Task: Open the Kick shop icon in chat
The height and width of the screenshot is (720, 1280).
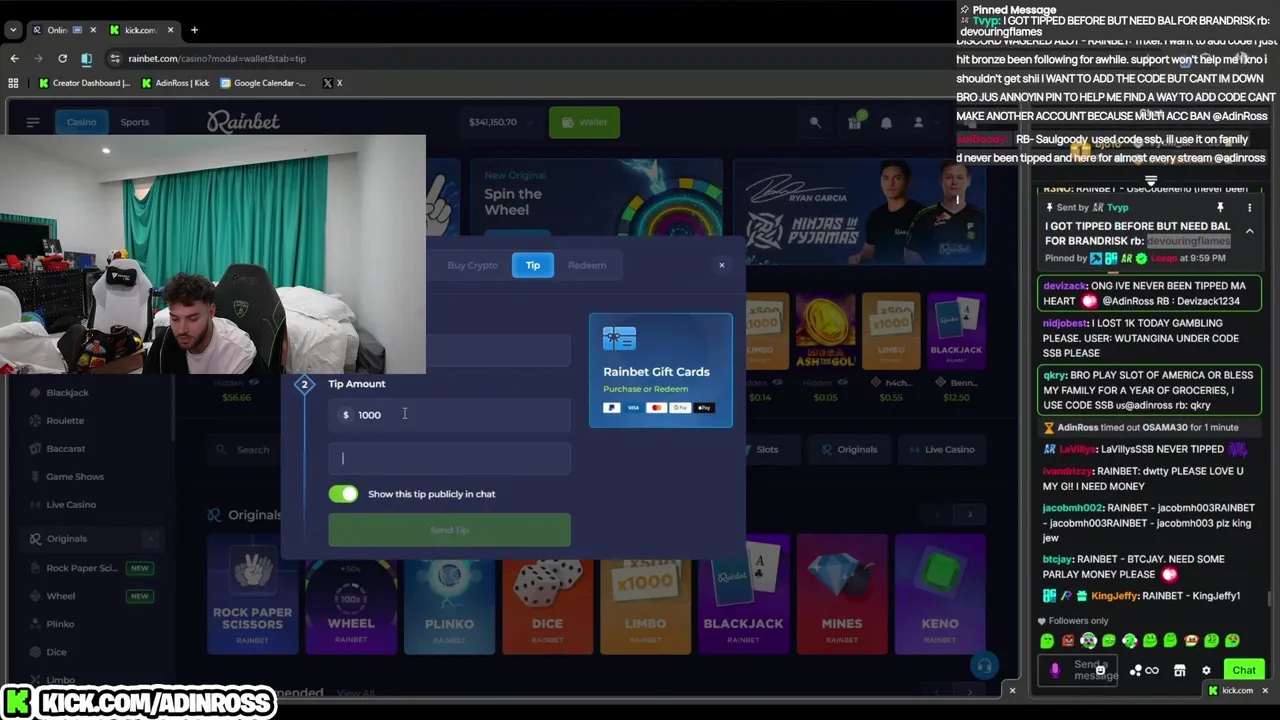Action: [1179, 670]
